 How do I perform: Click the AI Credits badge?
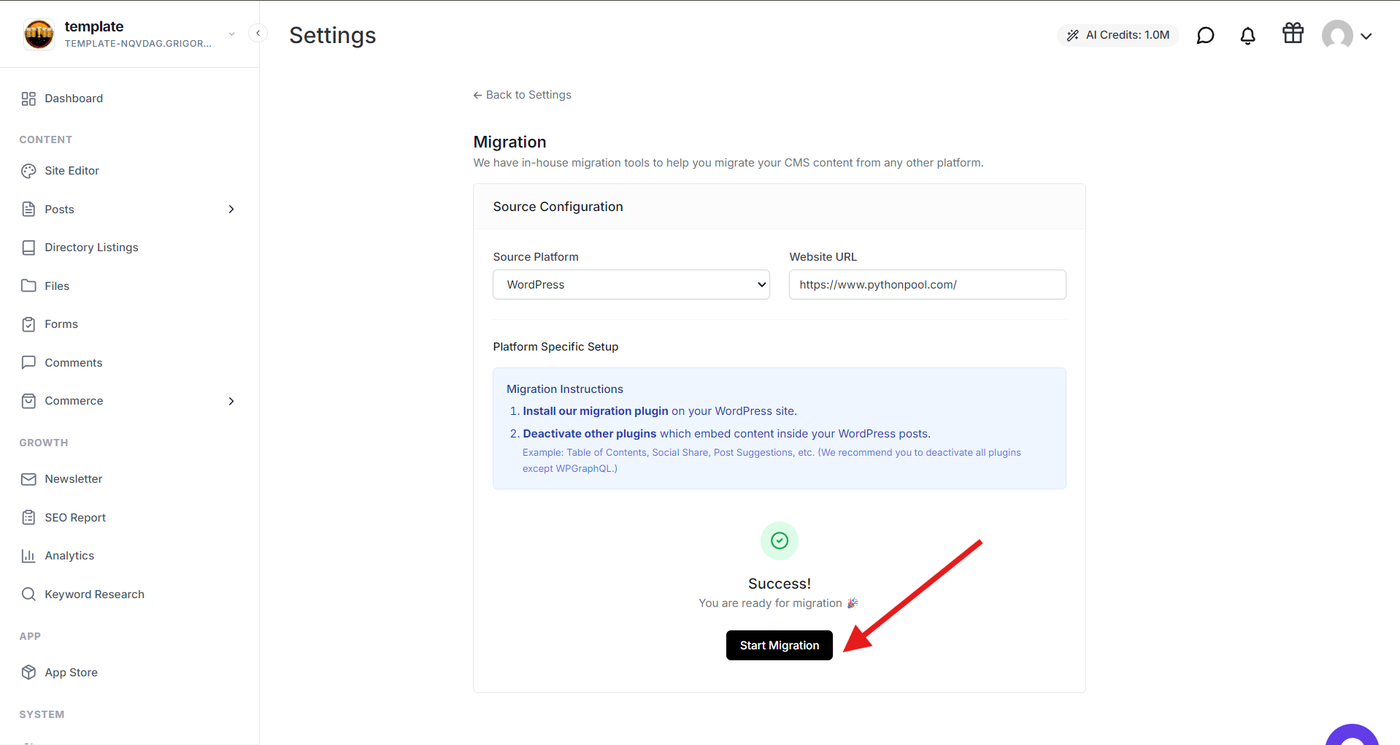point(1118,35)
